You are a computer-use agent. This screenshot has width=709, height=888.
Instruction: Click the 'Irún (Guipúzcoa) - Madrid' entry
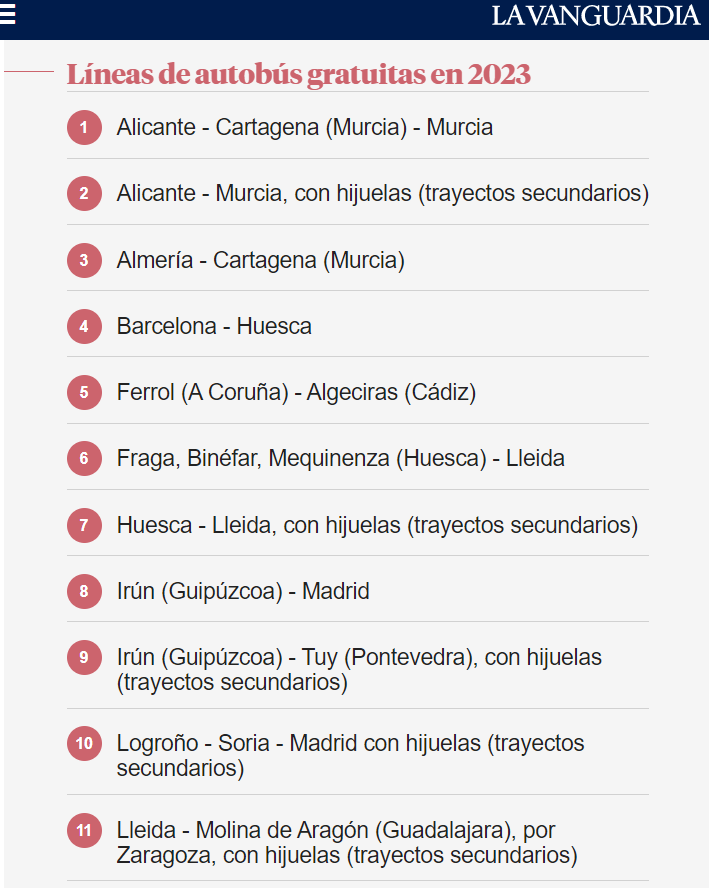pyautogui.click(x=243, y=591)
